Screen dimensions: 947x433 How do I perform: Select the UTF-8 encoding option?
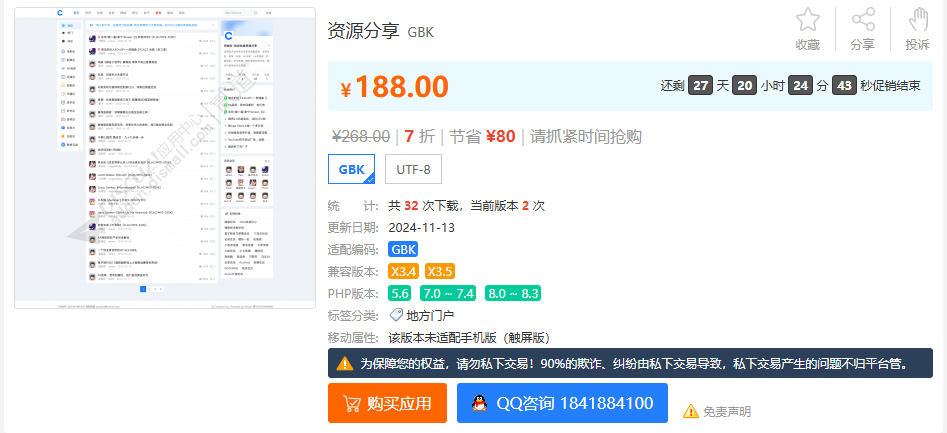(x=413, y=169)
